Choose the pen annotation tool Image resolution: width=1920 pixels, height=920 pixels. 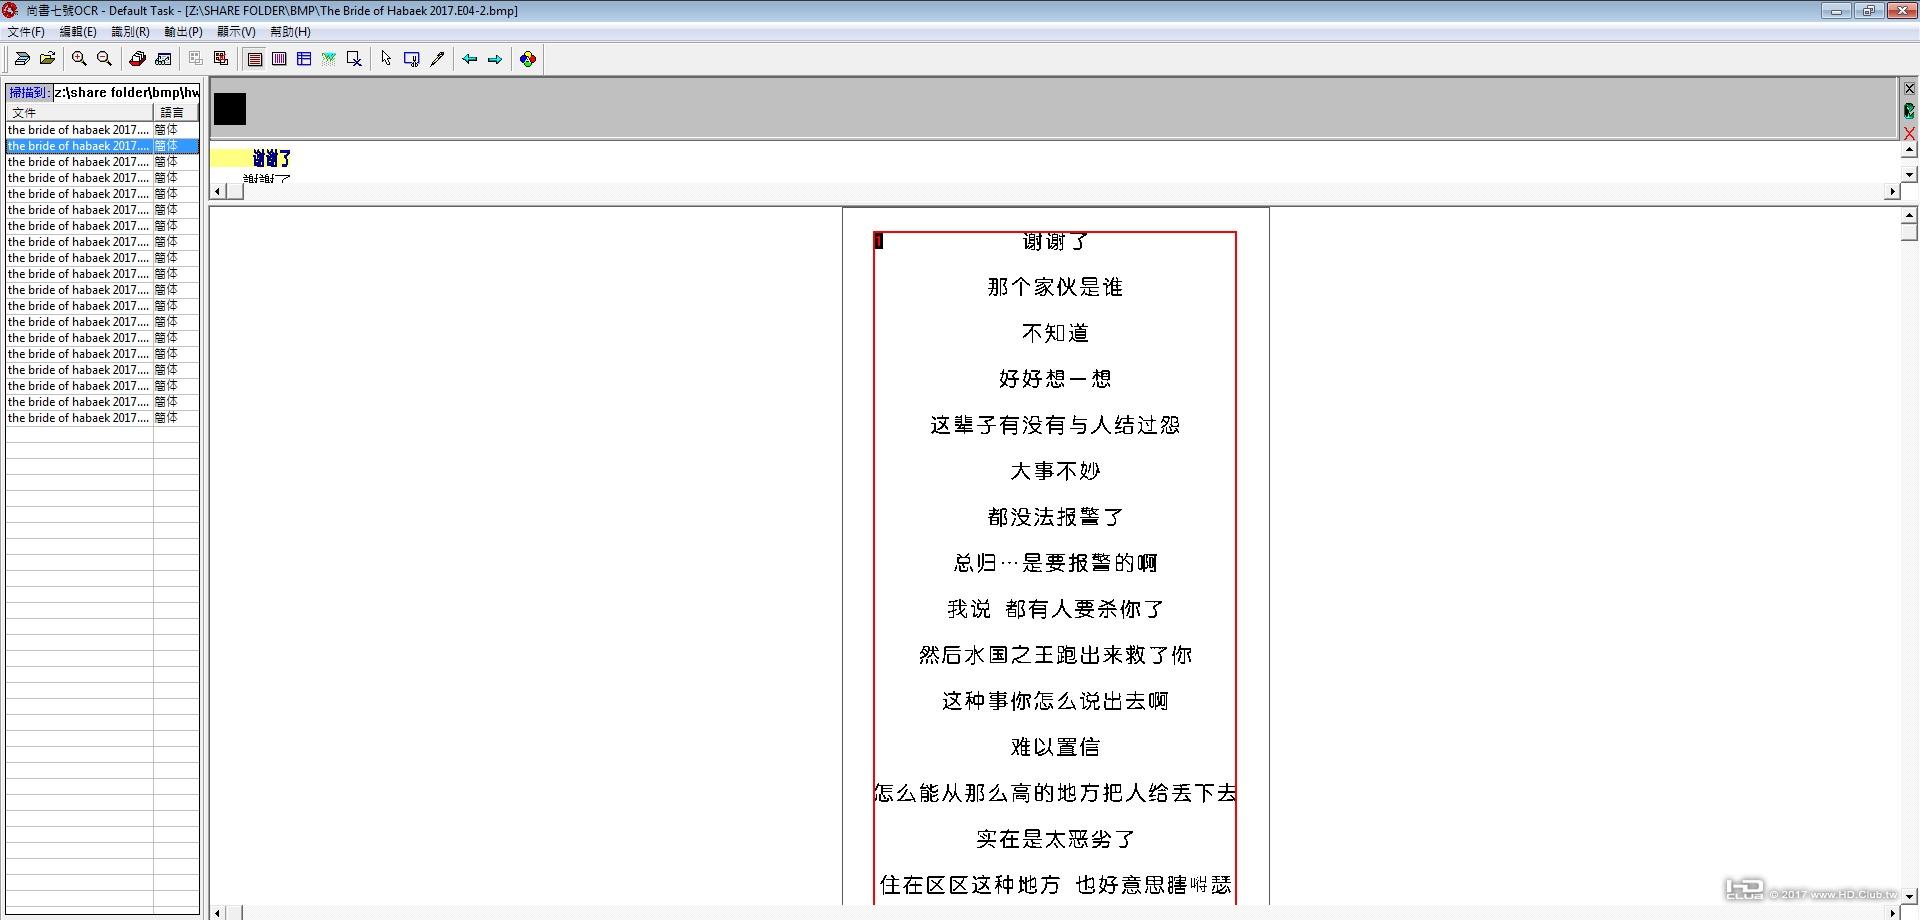coord(438,59)
